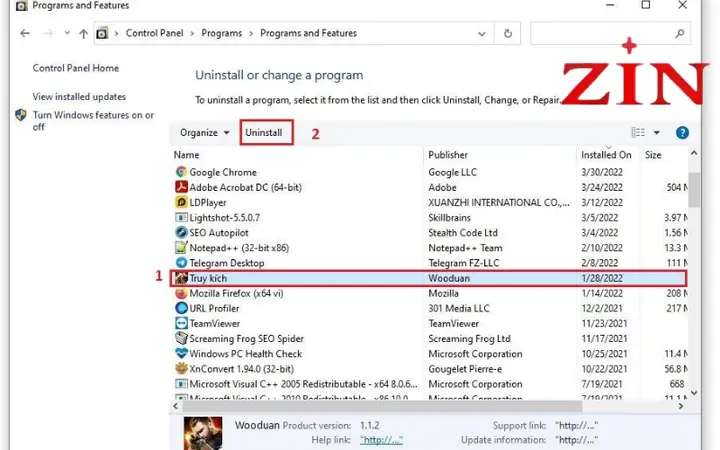The height and width of the screenshot is (450, 720).
Task: Click publisher cell Stealth Code Ltd
Action: [x=463, y=233]
